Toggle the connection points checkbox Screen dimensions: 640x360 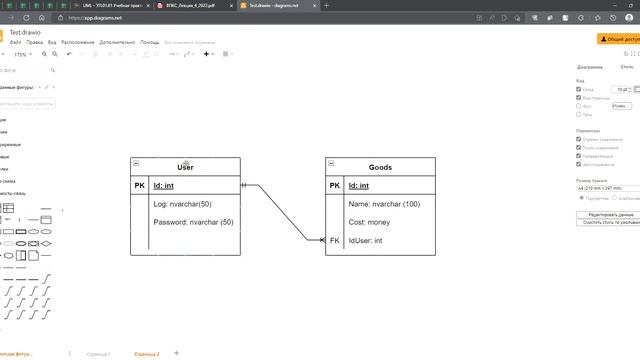coord(578,147)
